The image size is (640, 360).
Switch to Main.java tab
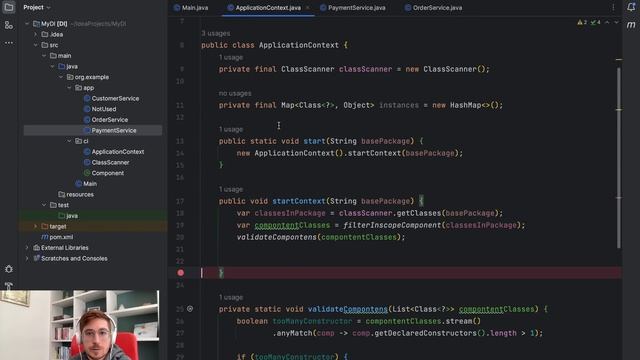(191, 8)
